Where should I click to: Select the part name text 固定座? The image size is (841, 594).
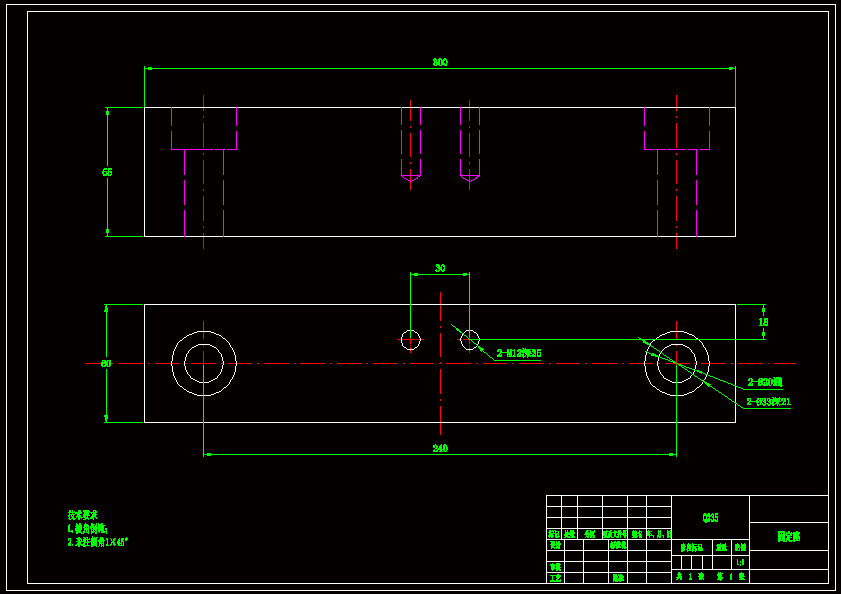pos(788,537)
